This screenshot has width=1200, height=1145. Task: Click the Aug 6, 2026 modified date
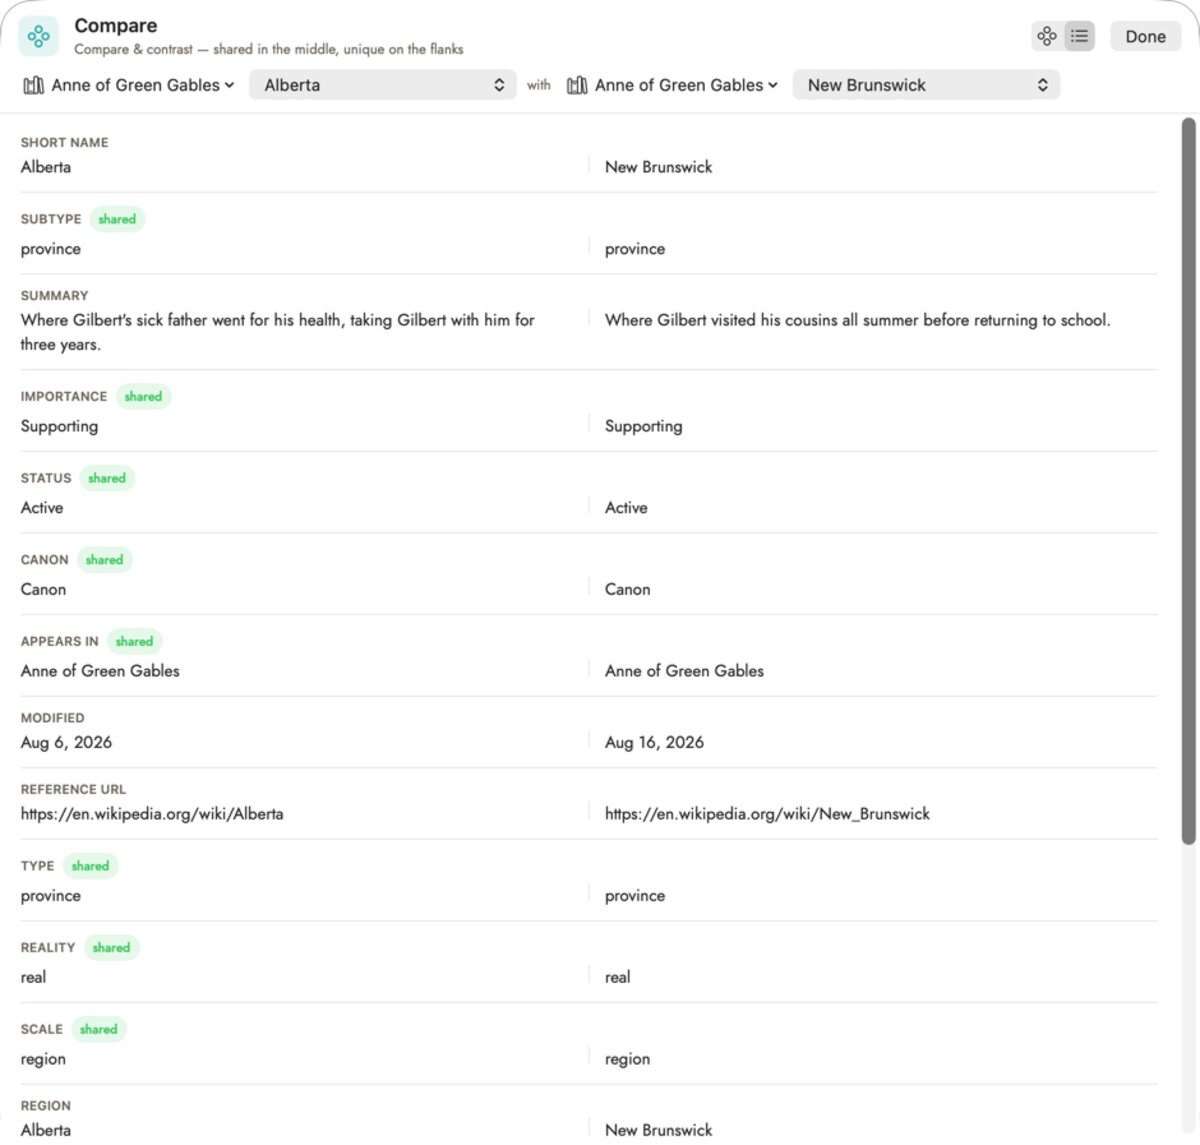tap(66, 742)
